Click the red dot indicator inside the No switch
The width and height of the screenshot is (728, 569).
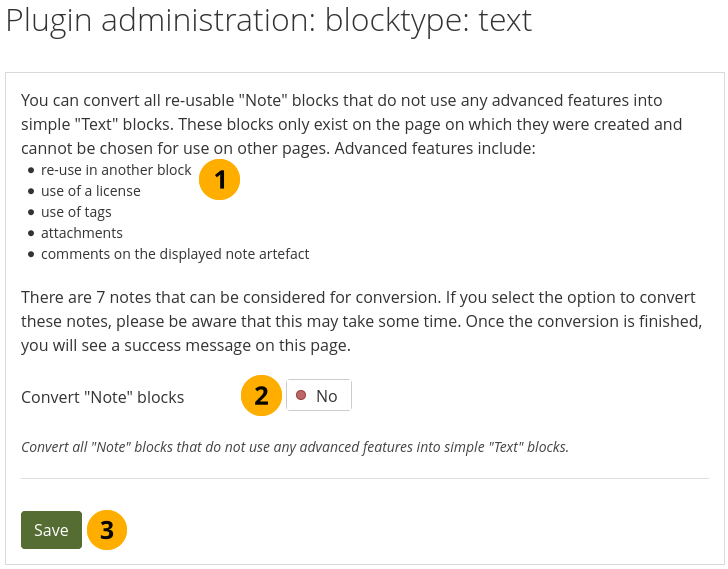[x=301, y=396]
